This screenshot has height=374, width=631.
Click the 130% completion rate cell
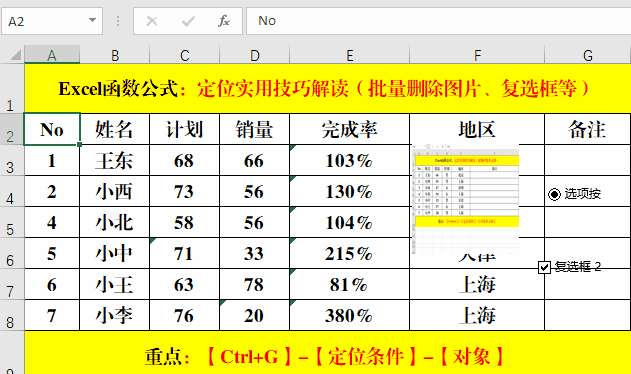pos(349,191)
